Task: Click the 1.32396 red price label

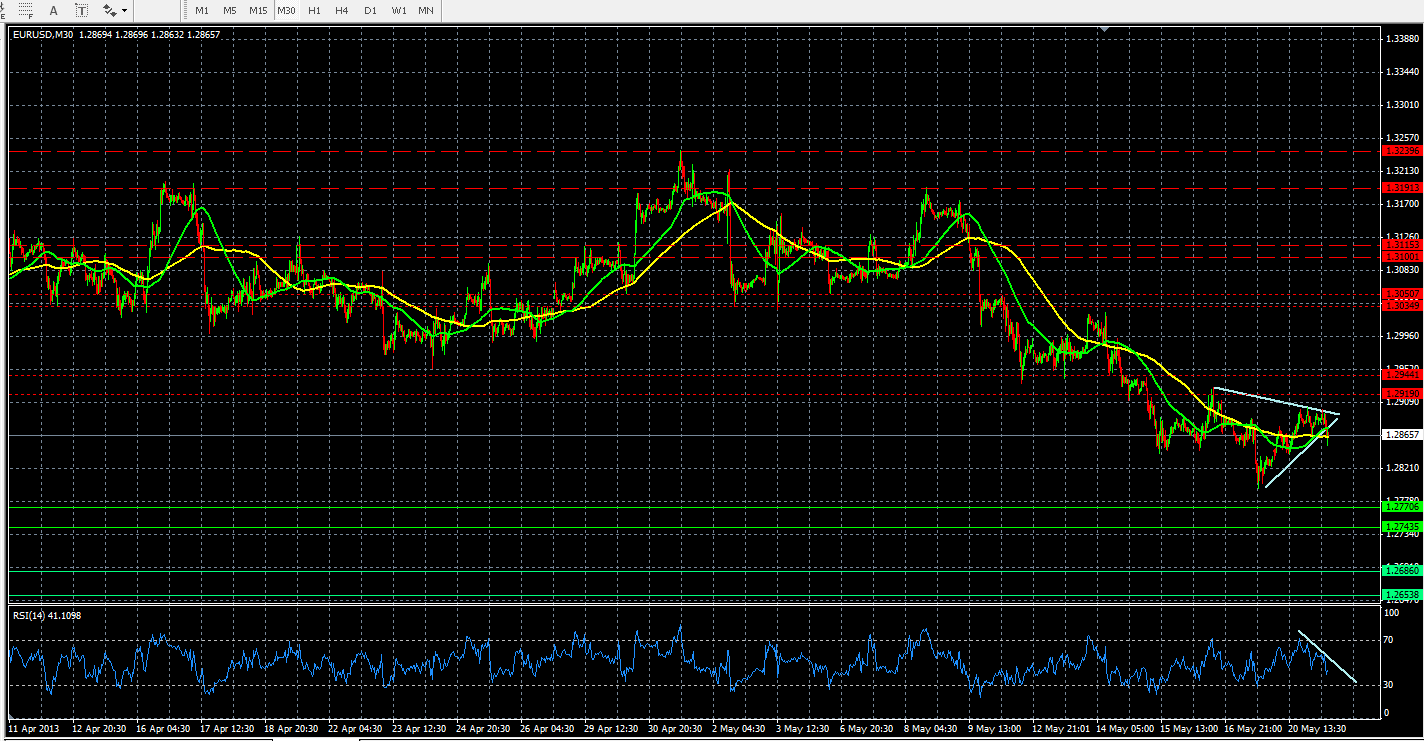Action: pos(1400,150)
